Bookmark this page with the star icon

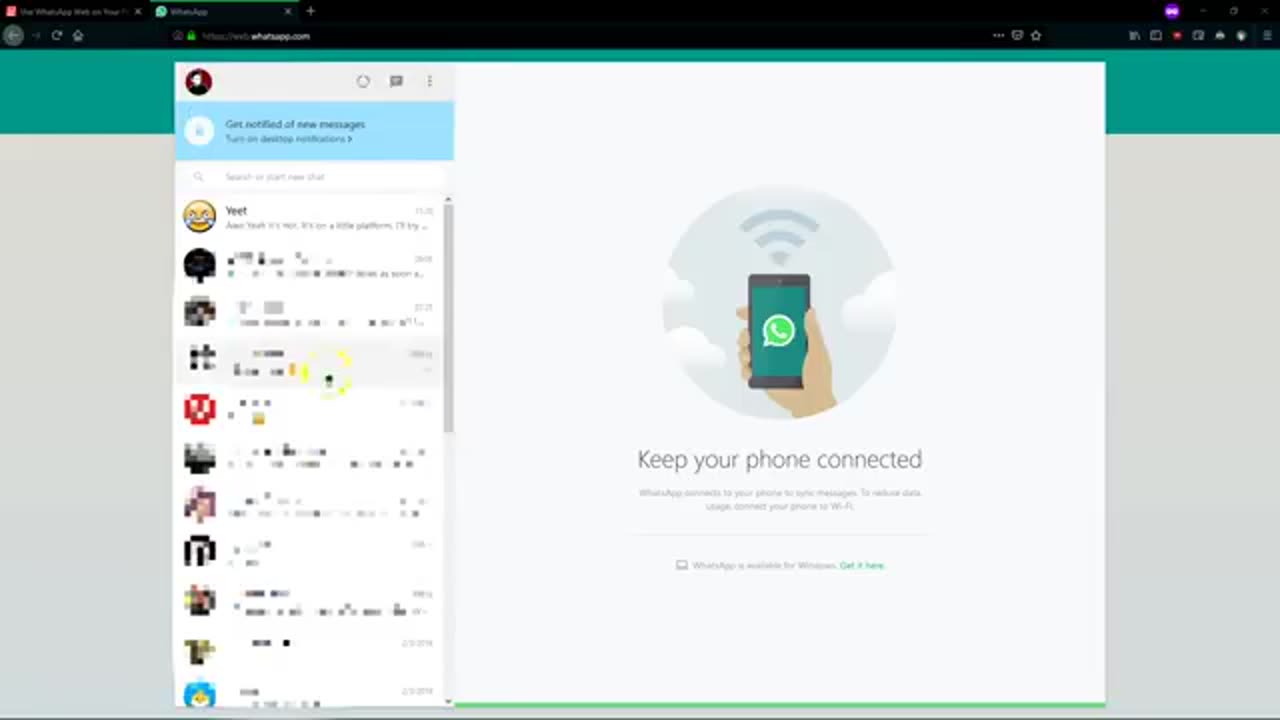pyautogui.click(x=1036, y=35)
